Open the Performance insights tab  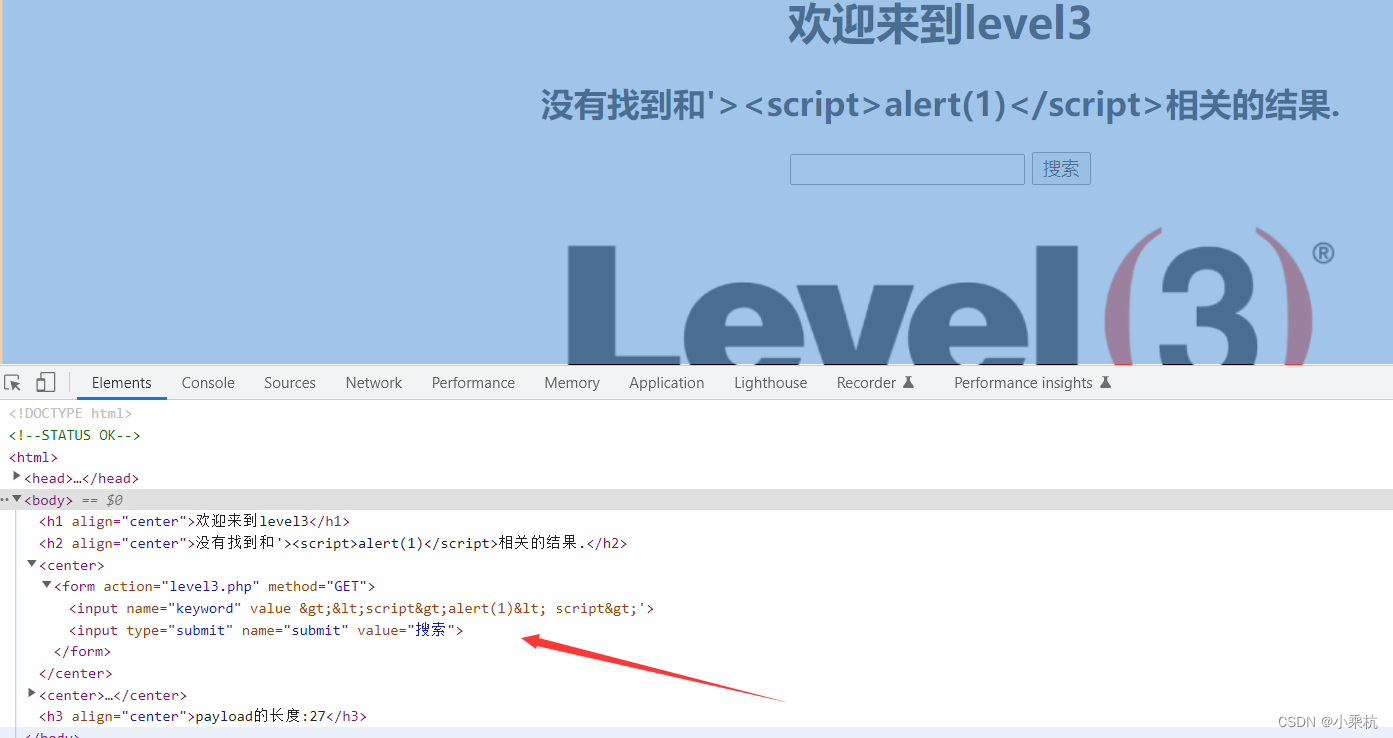point(1033,383)
